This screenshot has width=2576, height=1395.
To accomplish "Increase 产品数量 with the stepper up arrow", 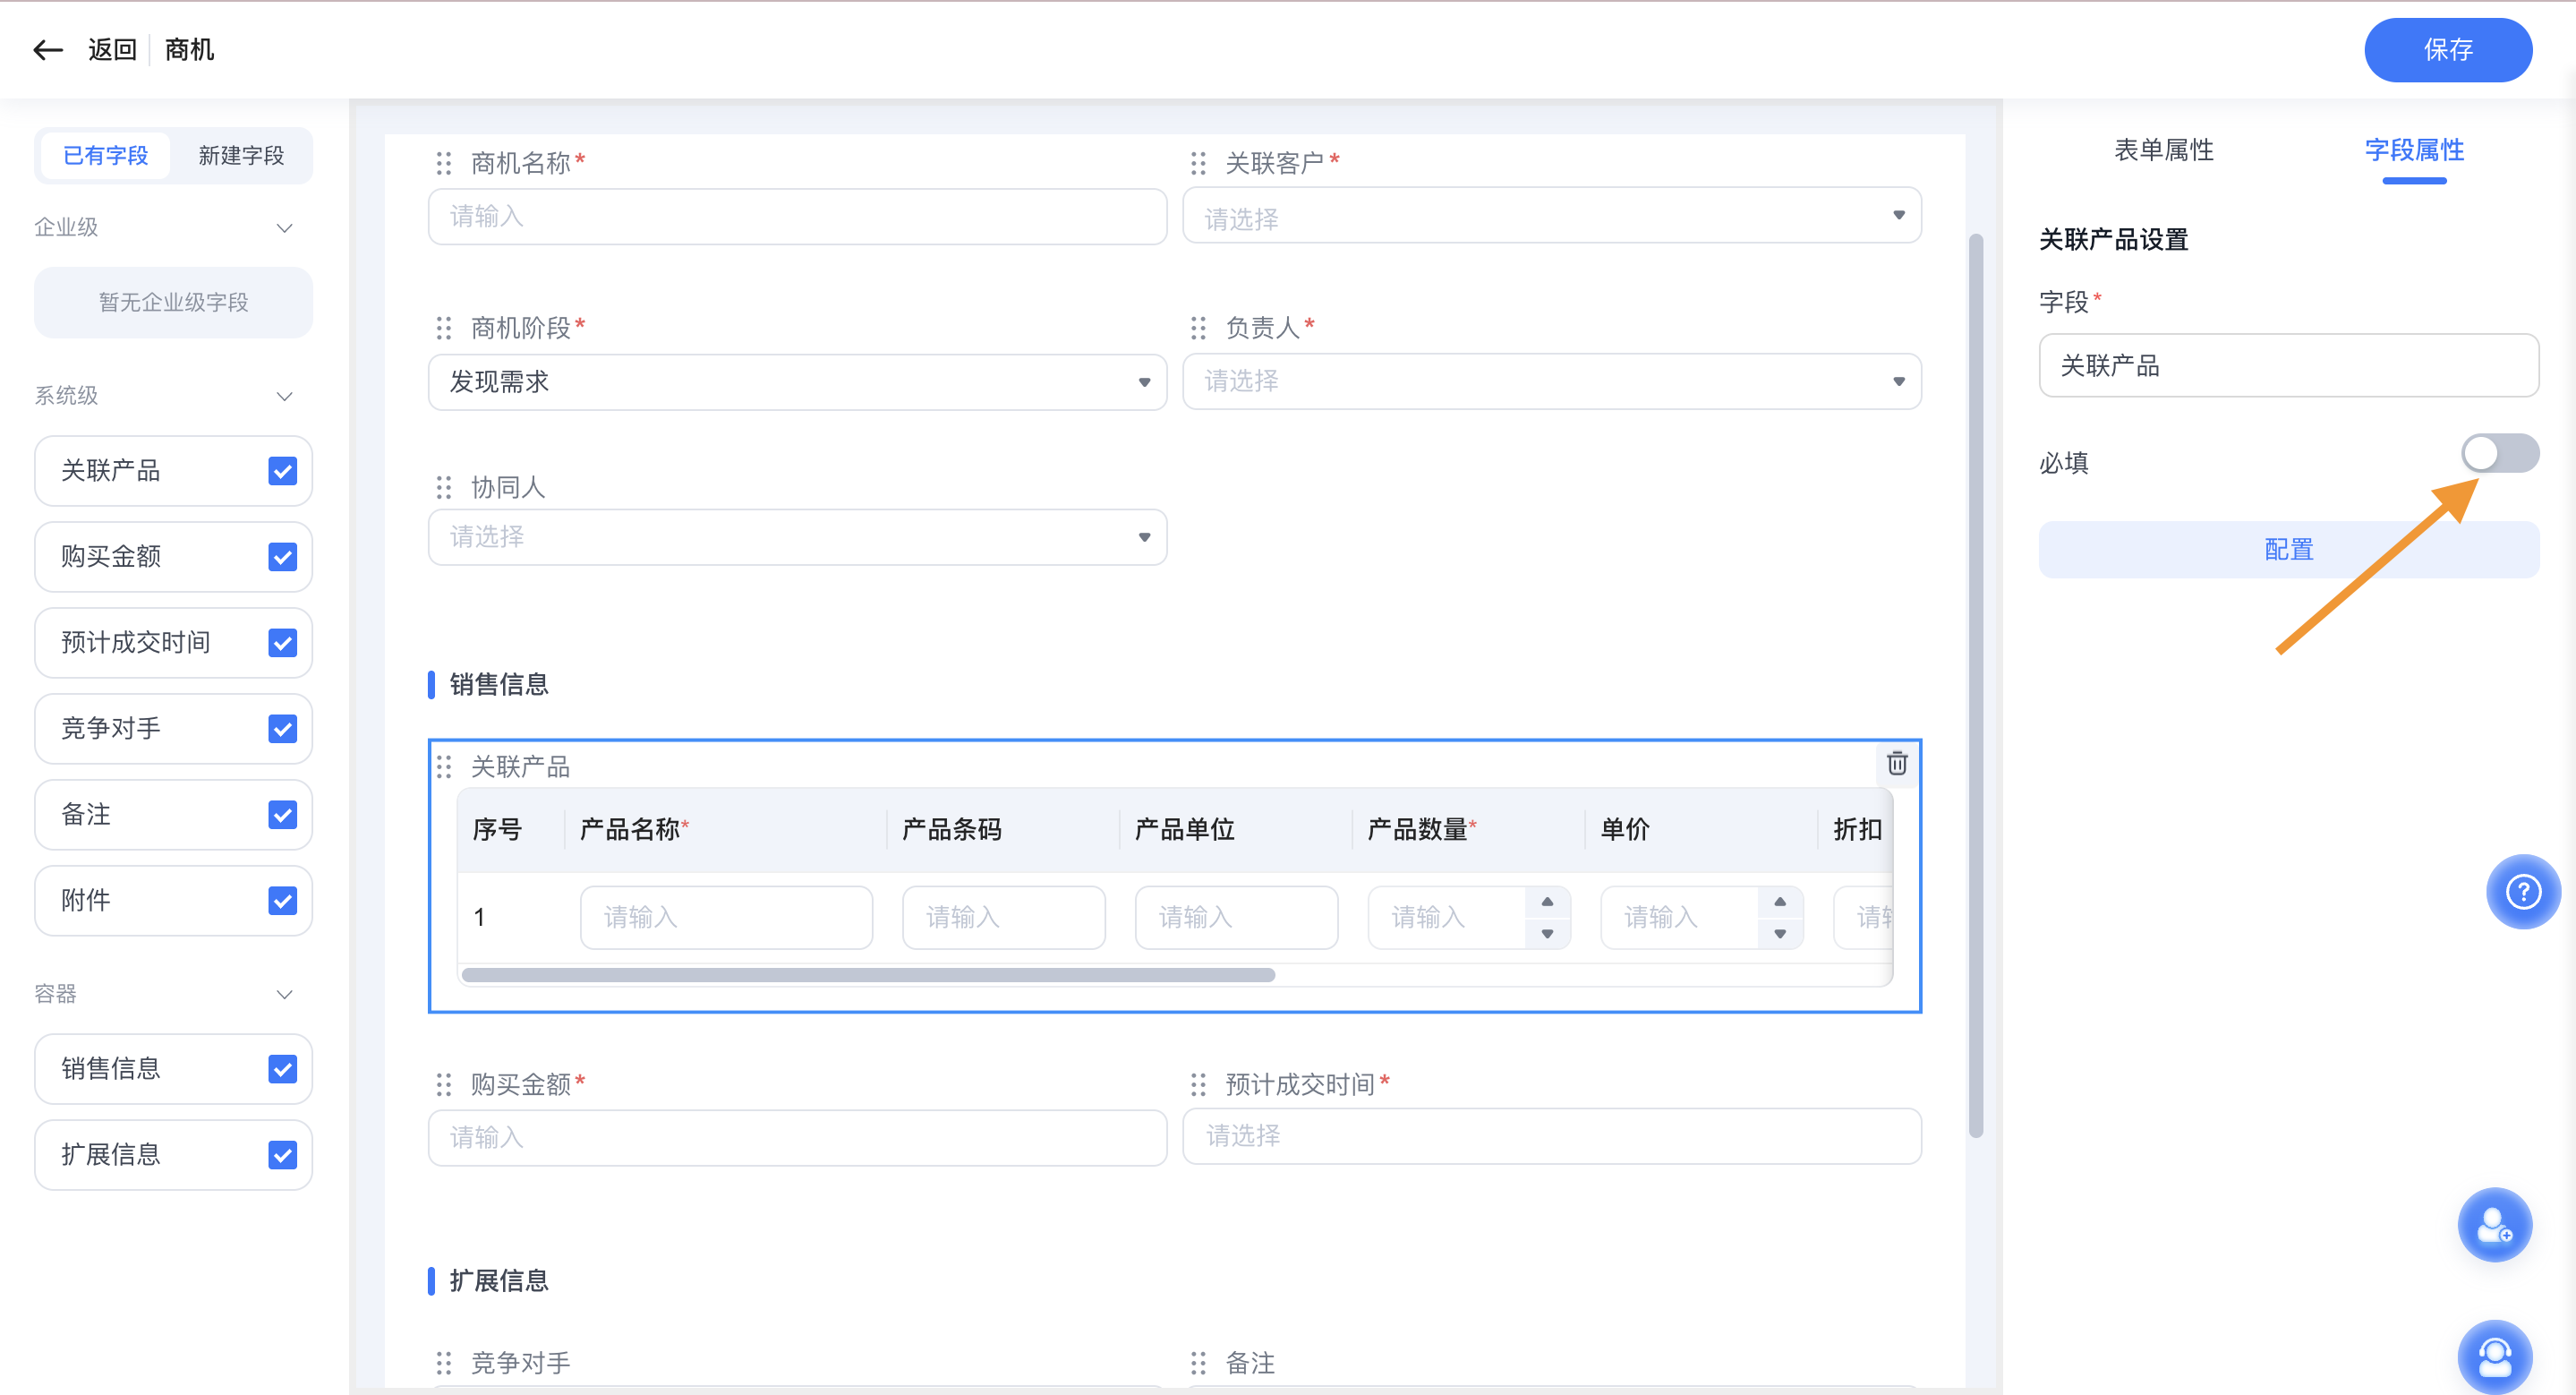I will tap(1547, 901).
